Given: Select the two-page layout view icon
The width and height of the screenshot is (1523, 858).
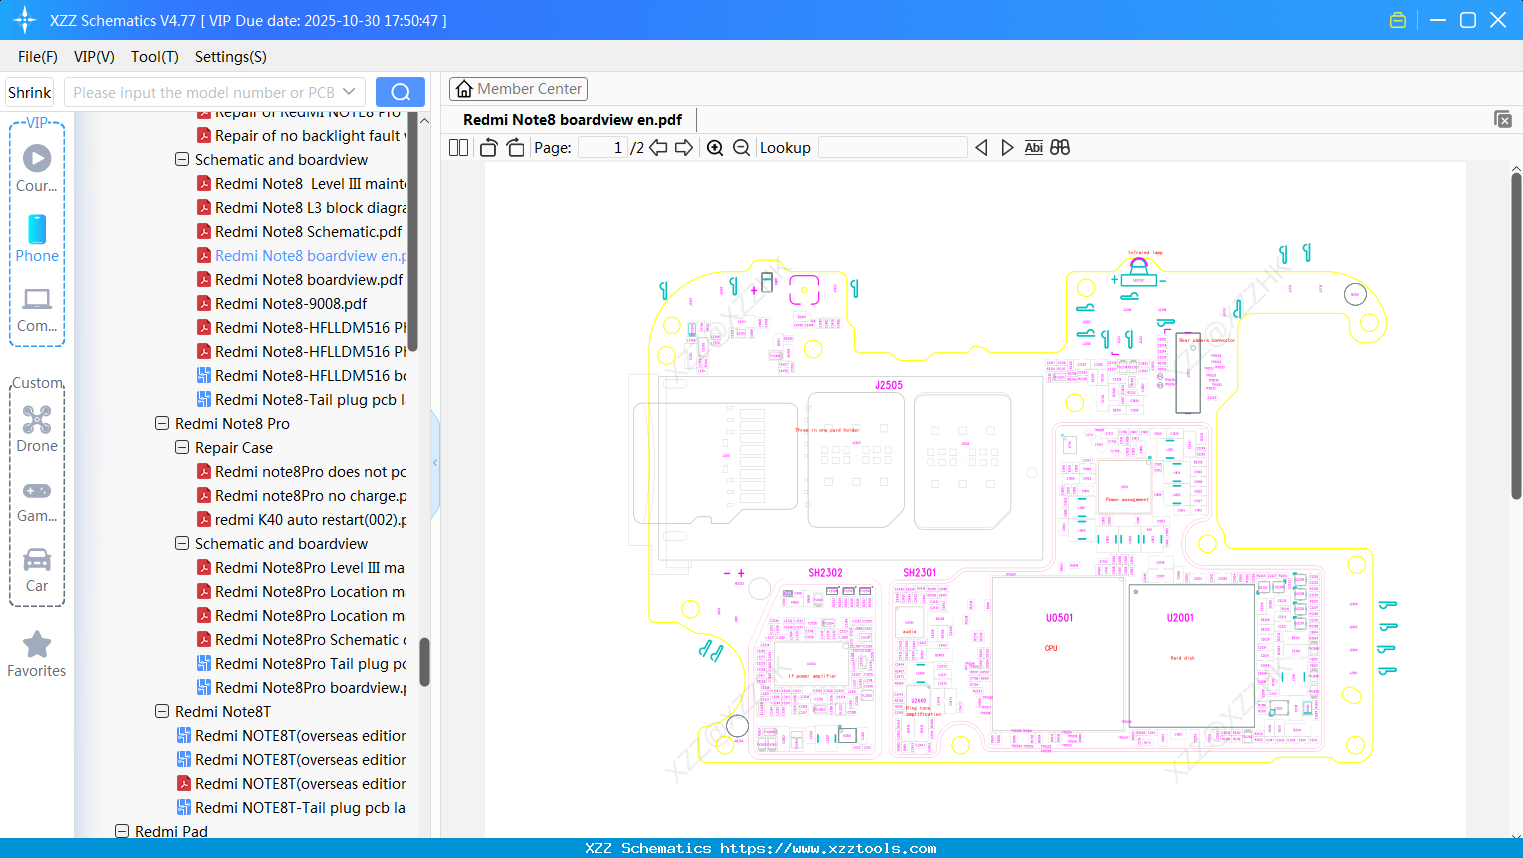Looking at the screenshot, I should 457,147.
